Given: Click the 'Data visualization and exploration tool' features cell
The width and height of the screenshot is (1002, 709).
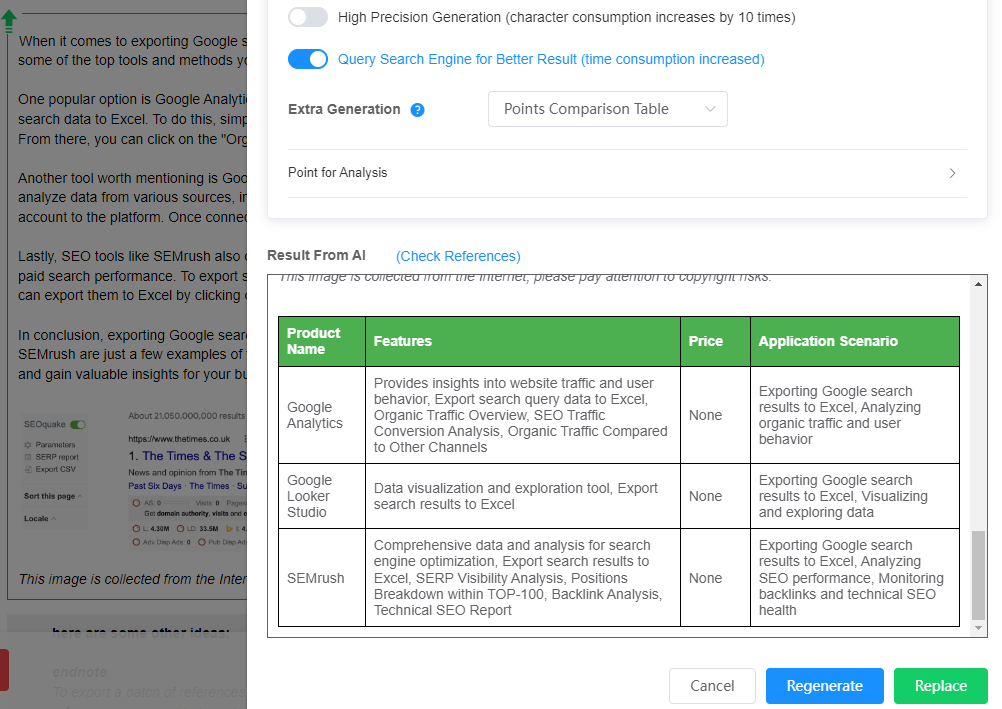Looking at the screenshot, I should click(x=523, y=497).
